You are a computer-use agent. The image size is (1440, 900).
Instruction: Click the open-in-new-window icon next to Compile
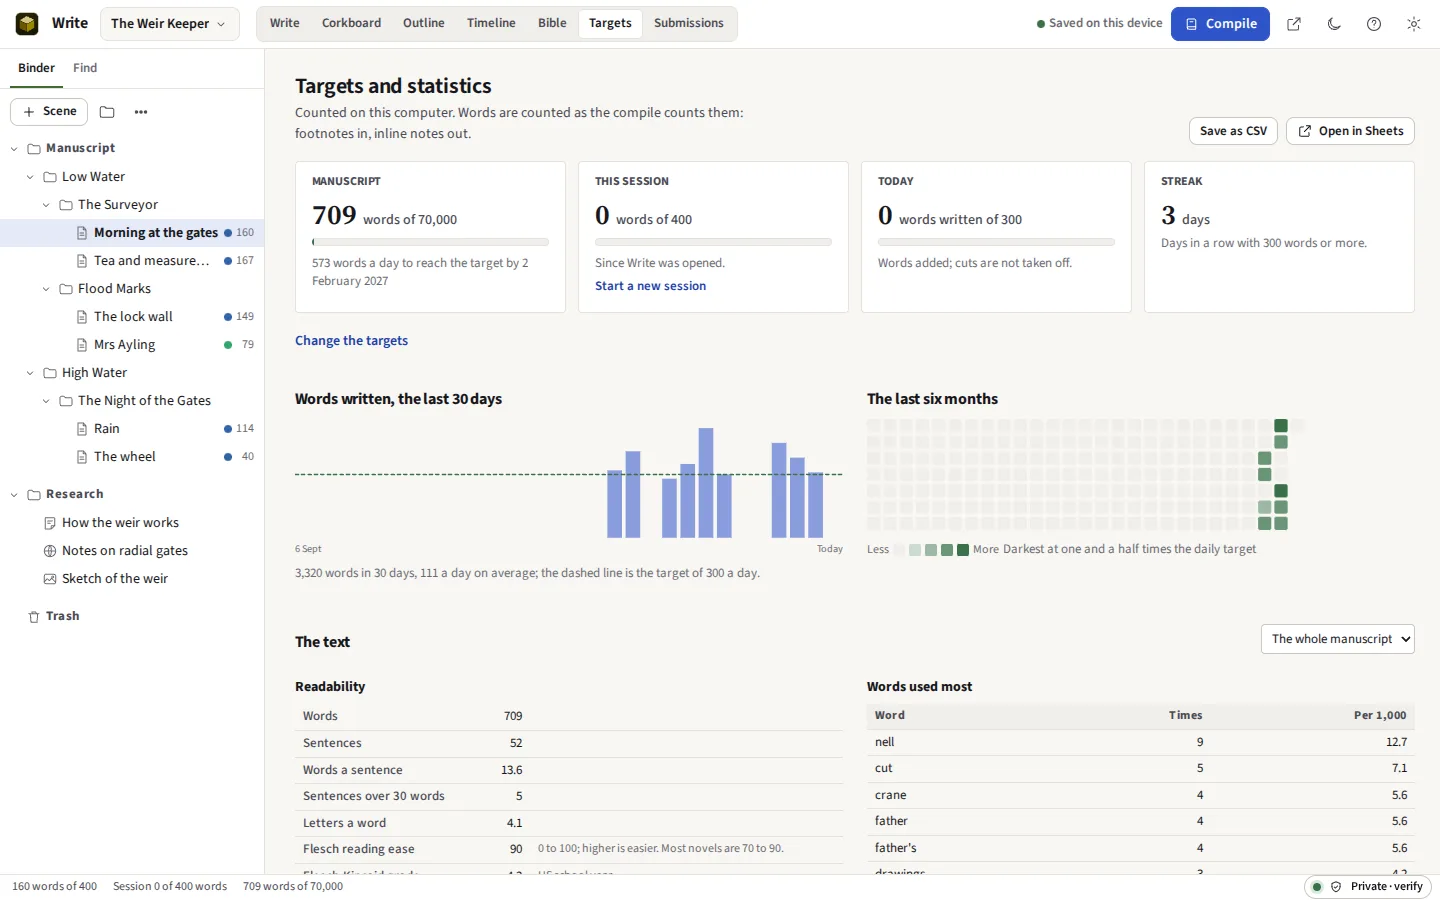1294,24
